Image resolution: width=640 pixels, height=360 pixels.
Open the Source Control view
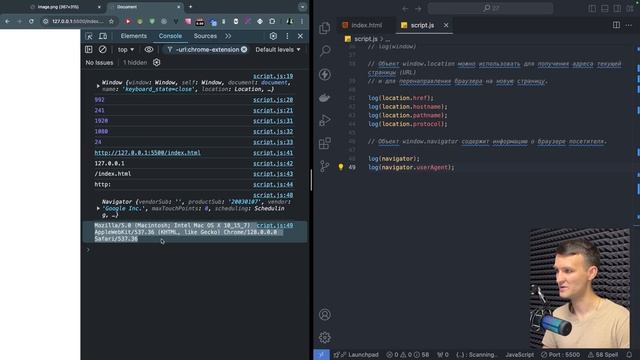click(x=325, y=166)
